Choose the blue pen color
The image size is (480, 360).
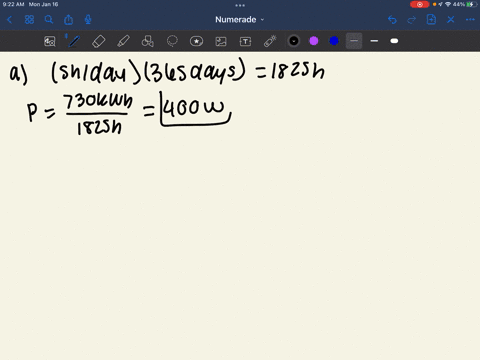(x=334, y=41)
